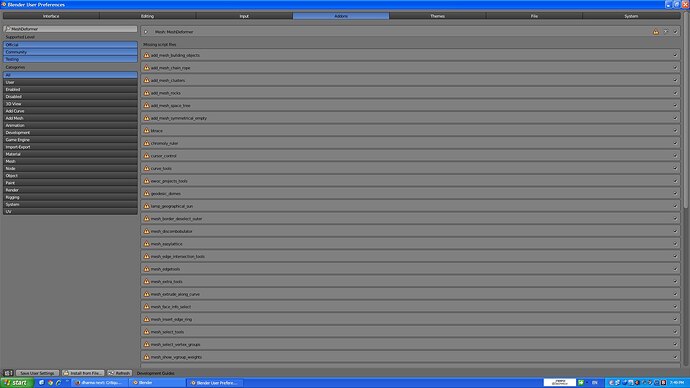
Task: Click warning icon beside mesh_show_vgroup_weights
Action: [x=147, y=357]
